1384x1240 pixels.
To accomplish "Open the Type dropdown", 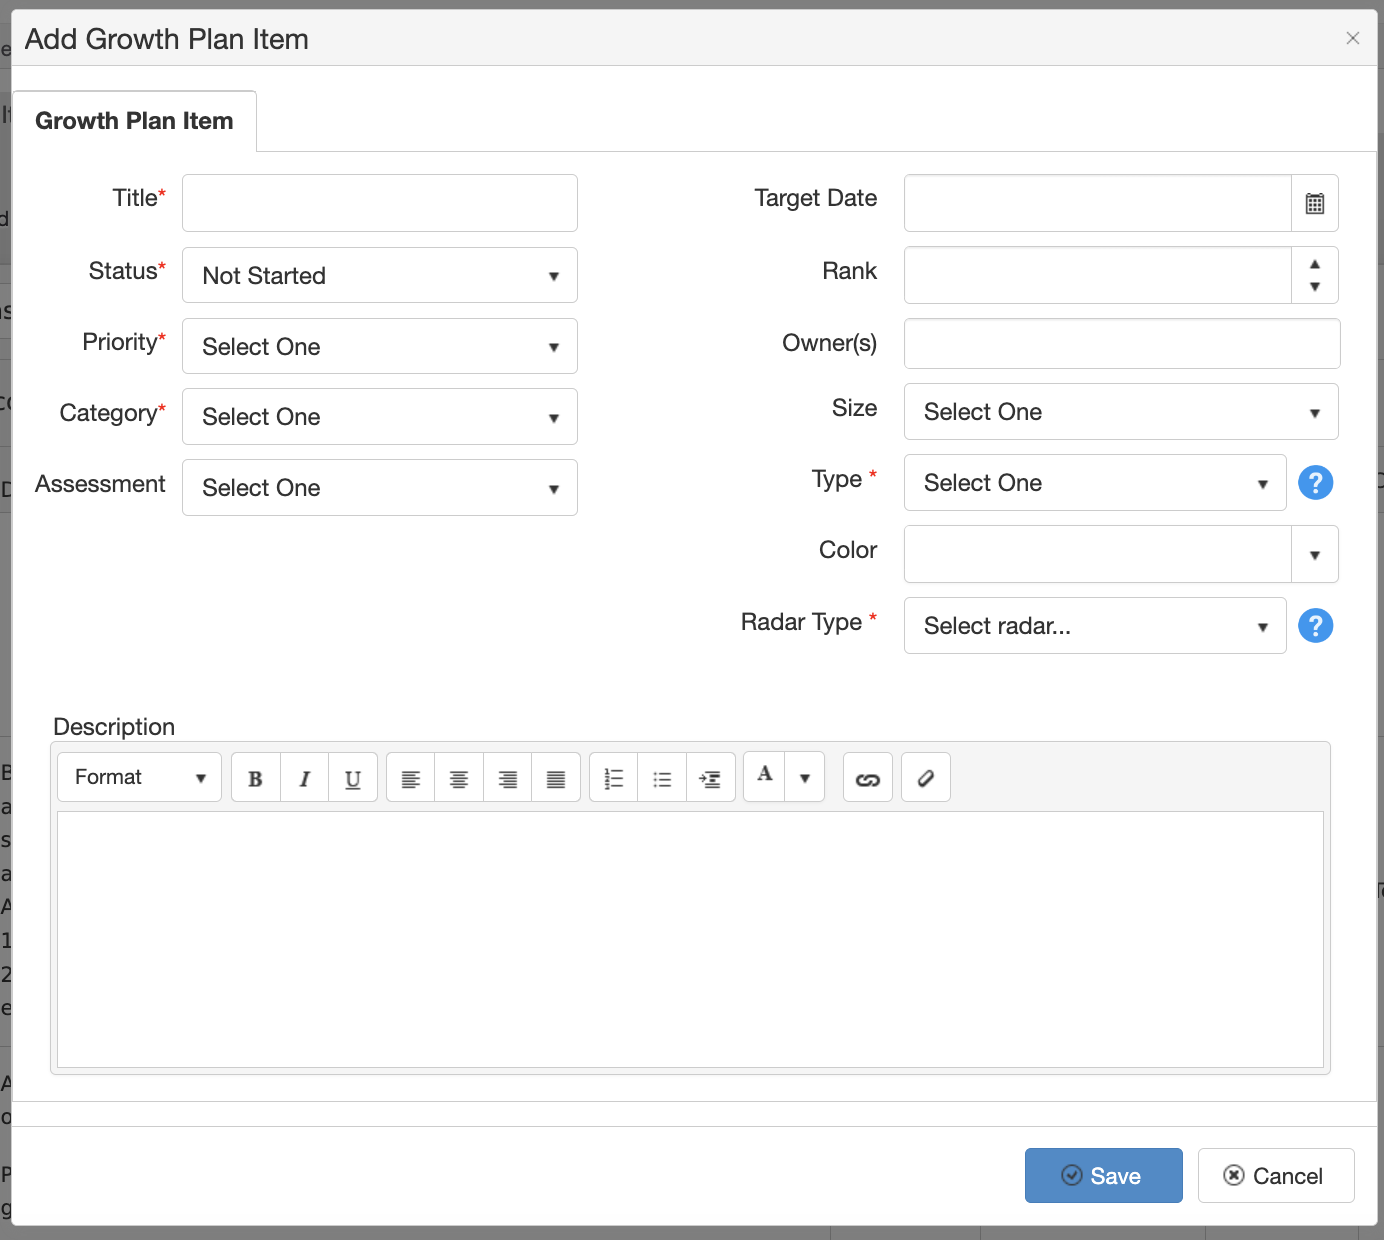I will pos(1095,483).
